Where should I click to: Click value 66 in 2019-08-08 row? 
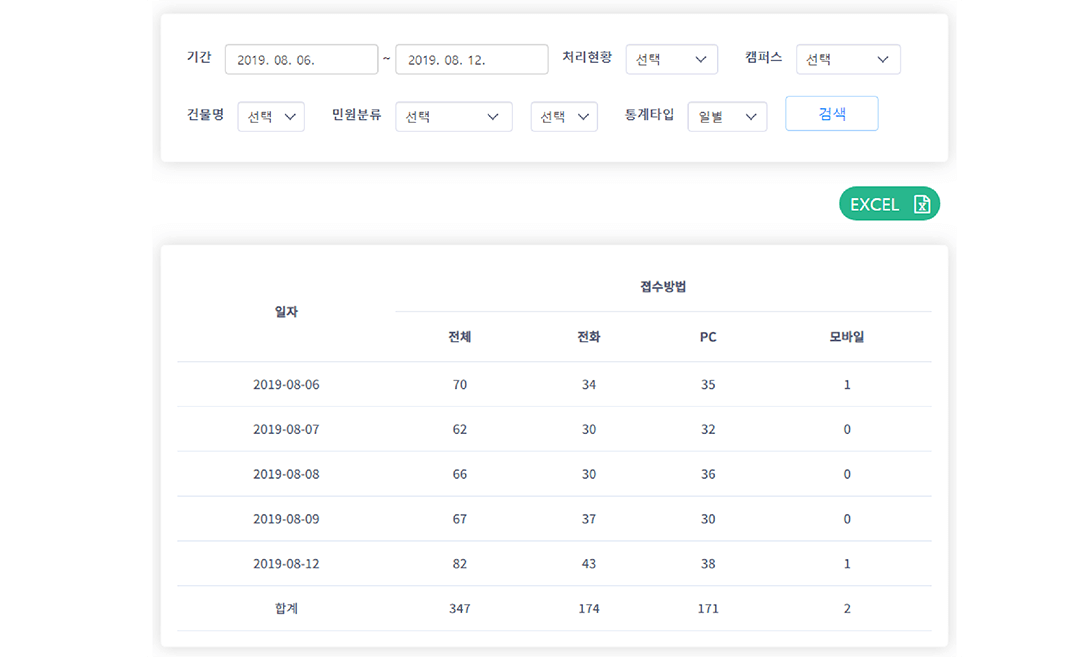(x=460, y=474)
